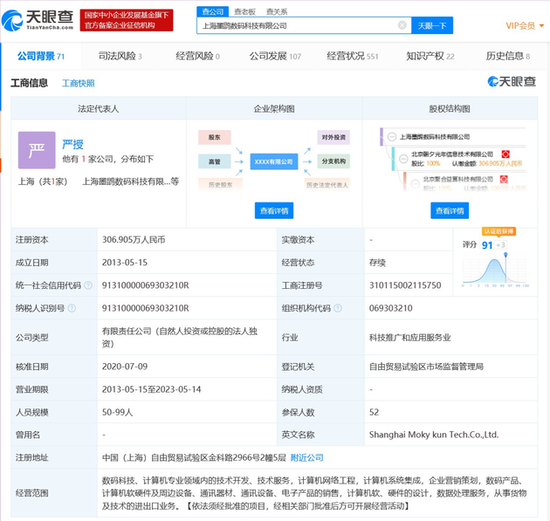Clear the search field with the X icon
This screenshot has height=521, width=550.
point(402,25)
